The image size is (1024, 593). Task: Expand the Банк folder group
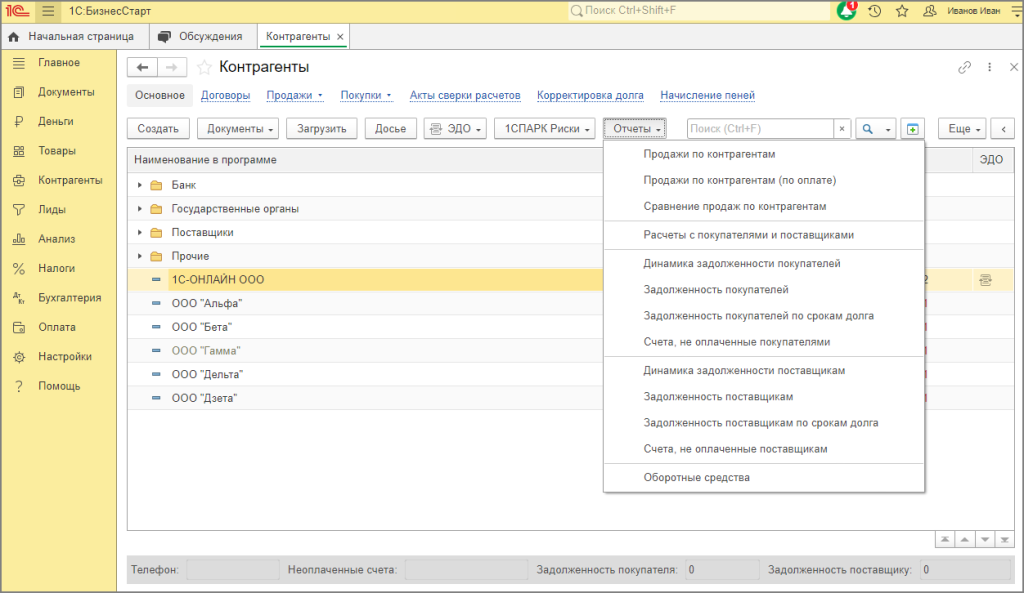140,185
